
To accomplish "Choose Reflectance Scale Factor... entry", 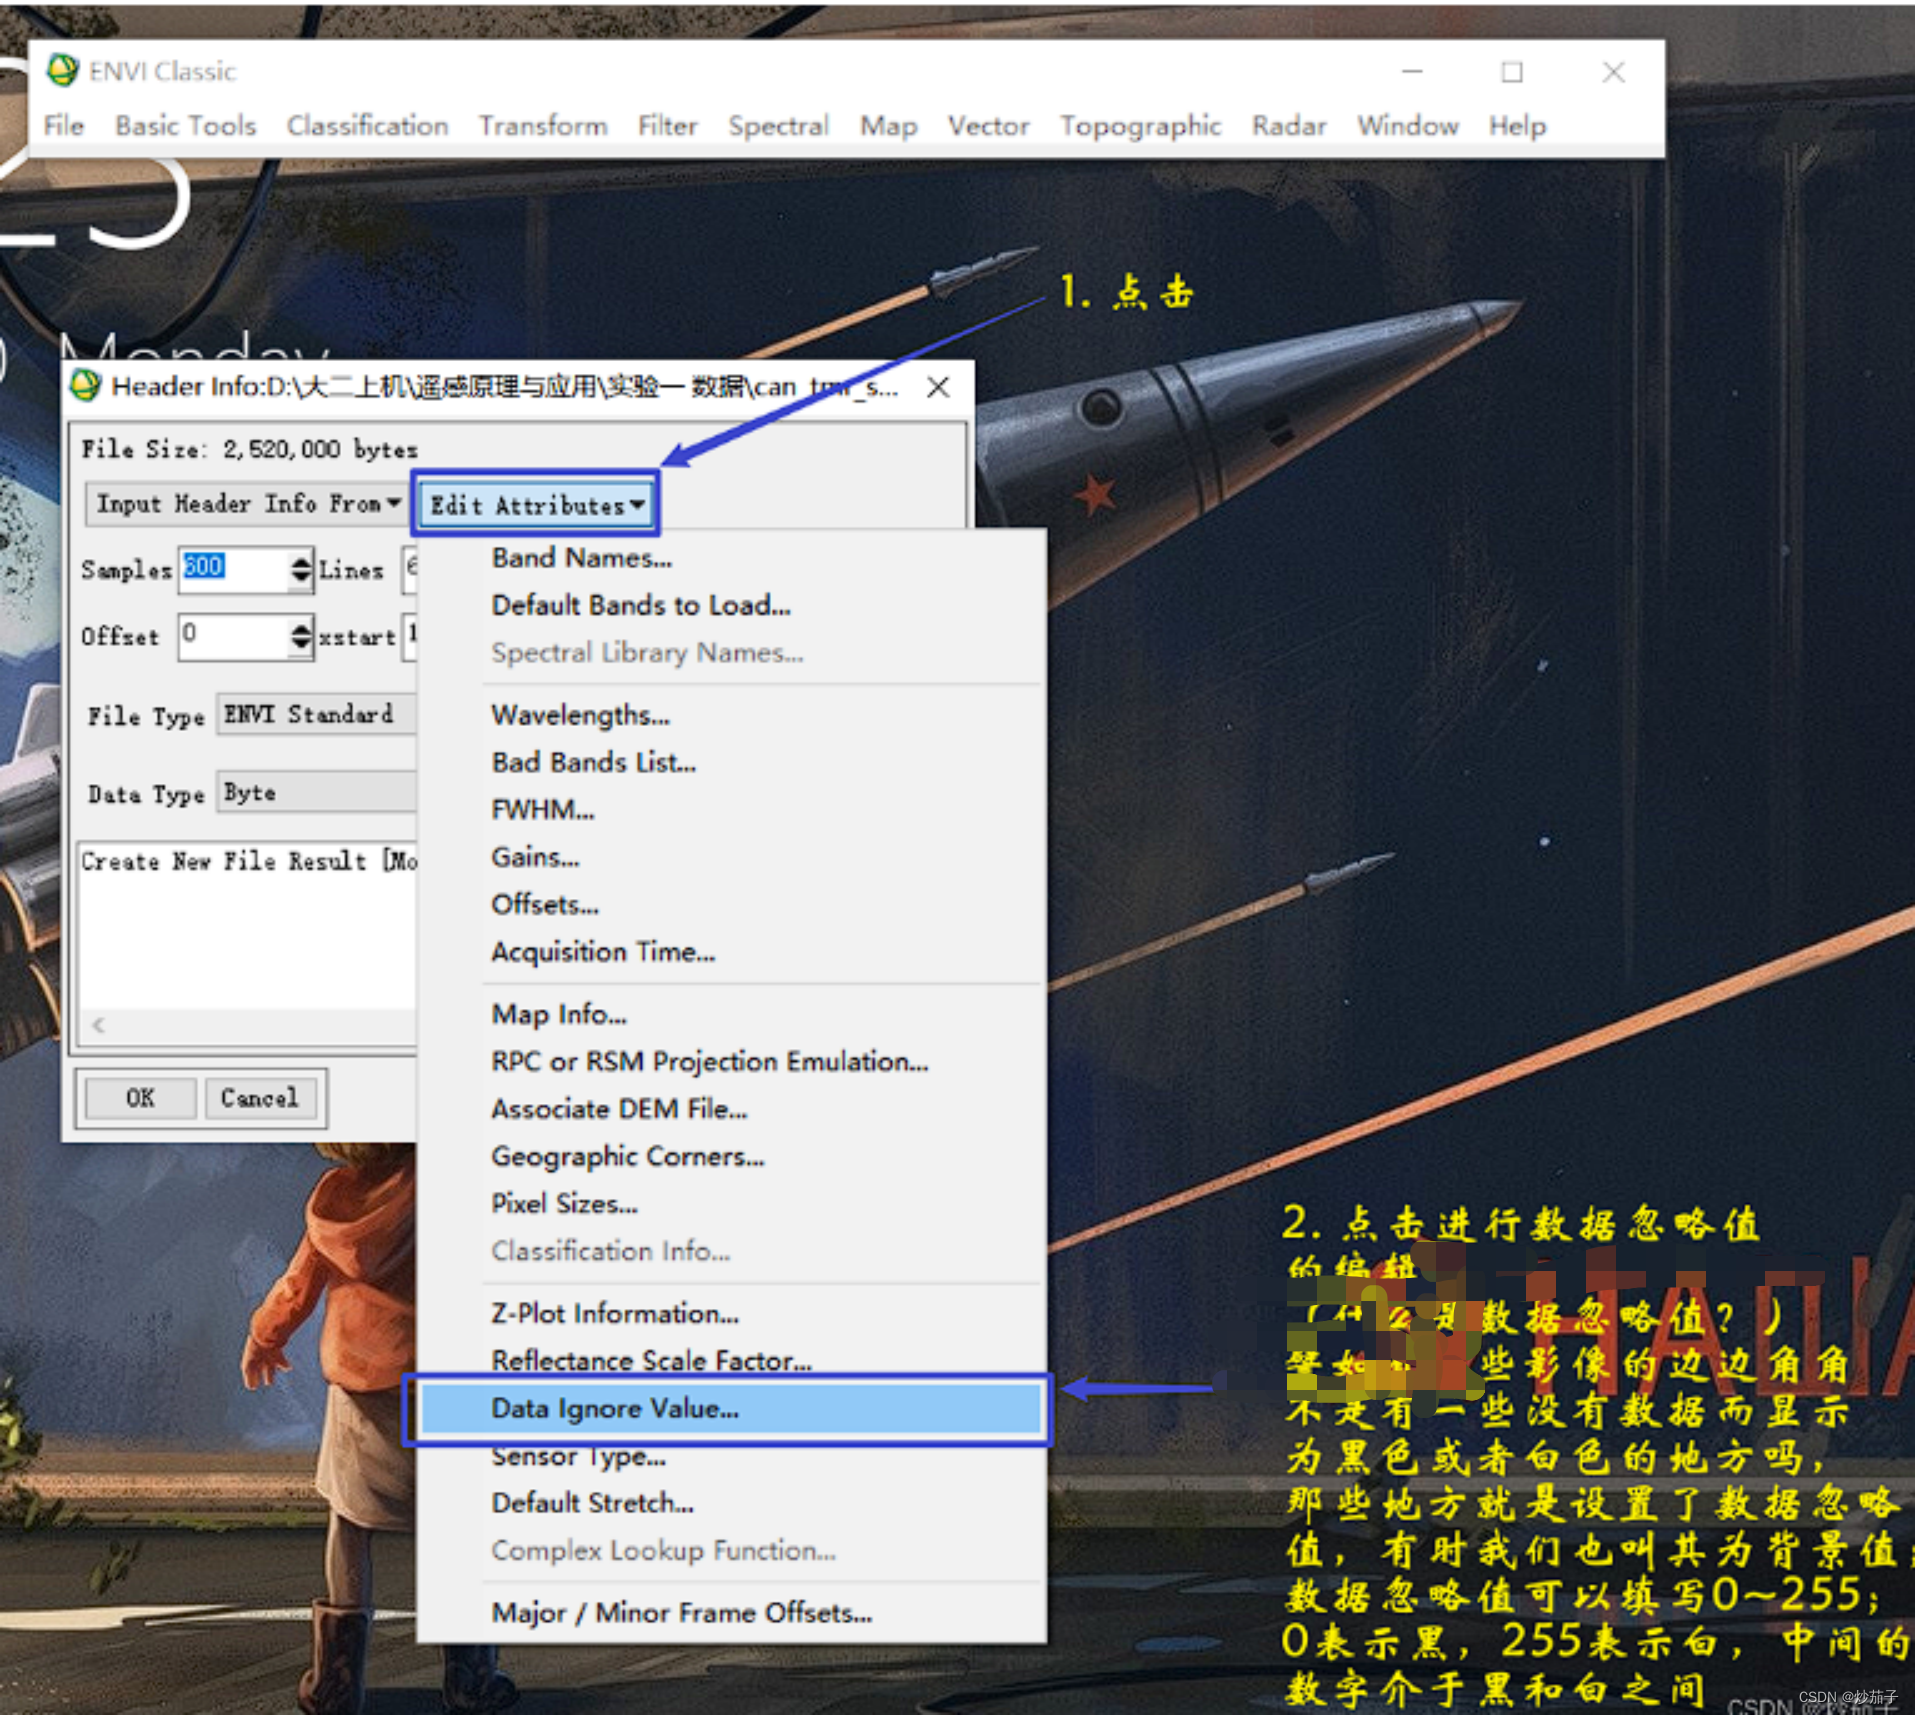I will tap(650, 1360).
